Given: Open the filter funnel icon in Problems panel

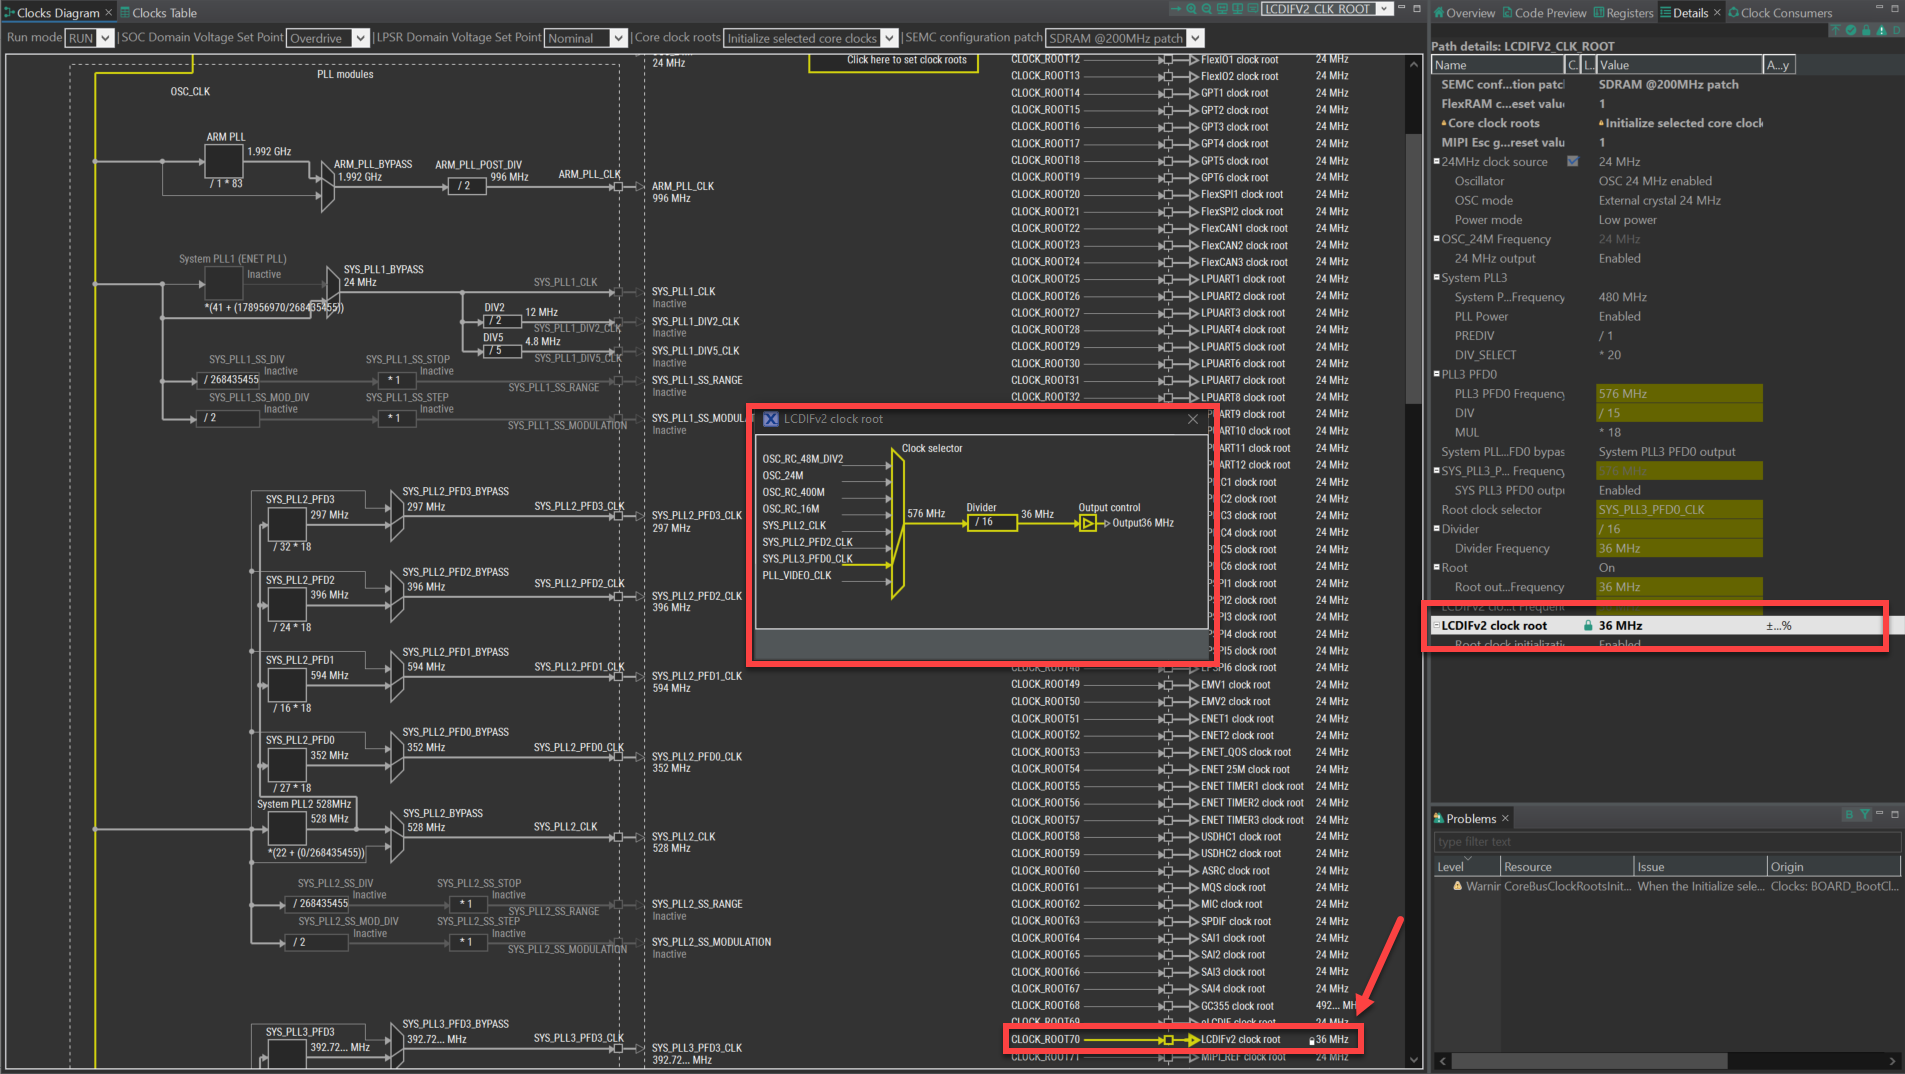Looking at the screenshot, I should point(1865,813).
